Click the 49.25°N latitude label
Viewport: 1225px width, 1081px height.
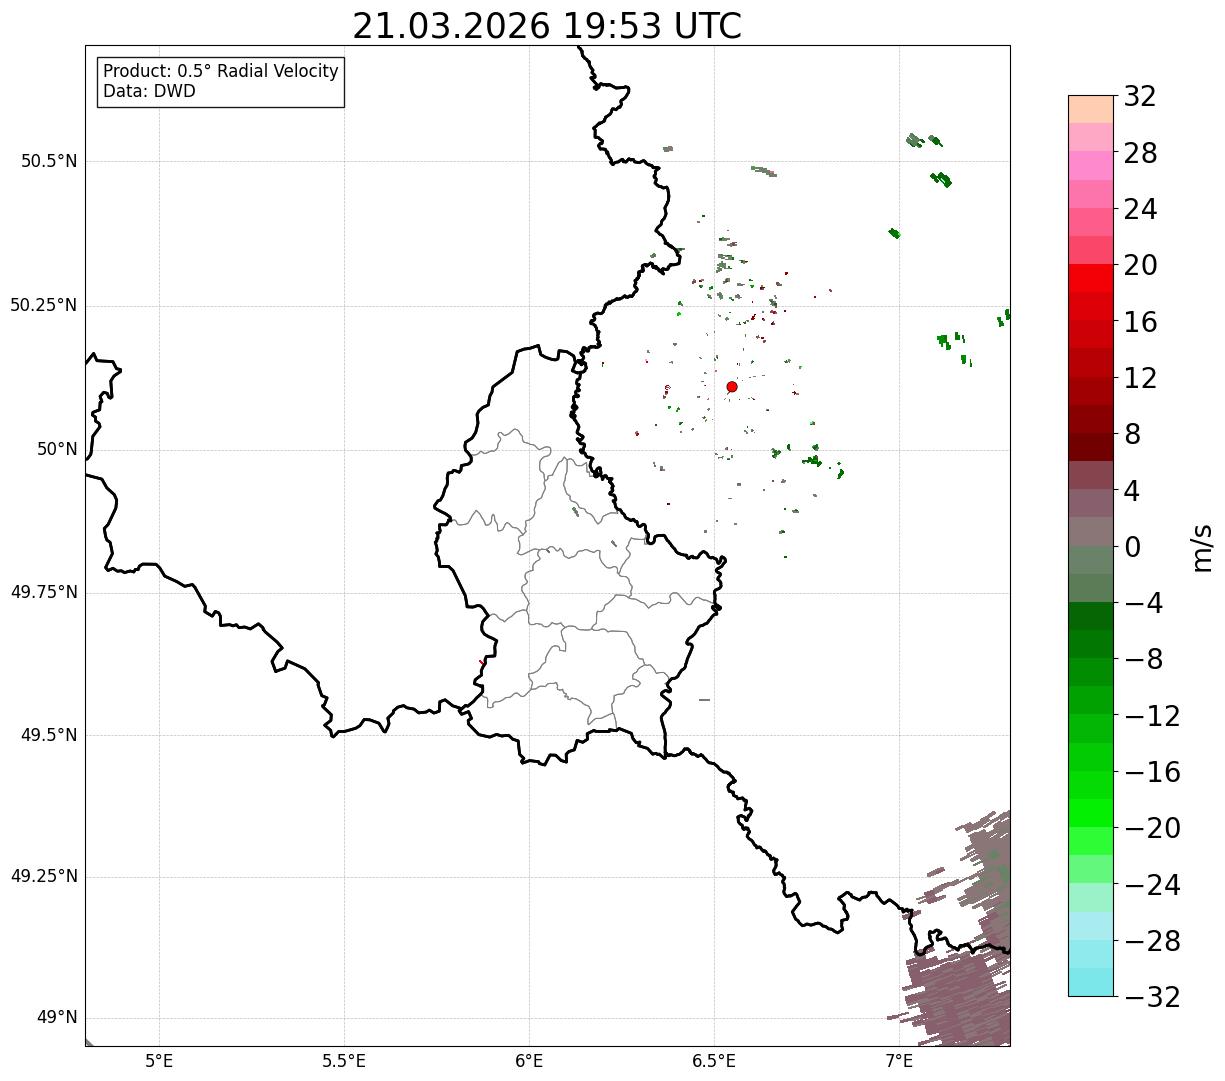(x=44, y=877)
